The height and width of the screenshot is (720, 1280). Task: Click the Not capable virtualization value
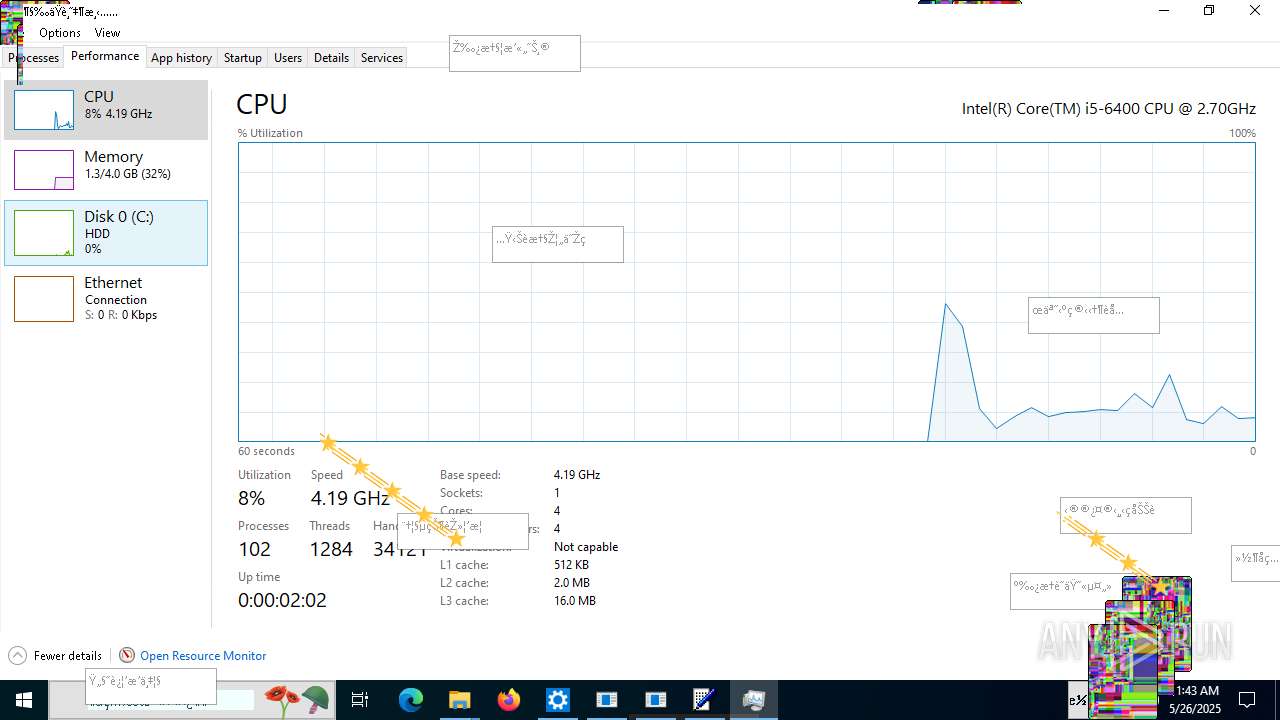586,547
